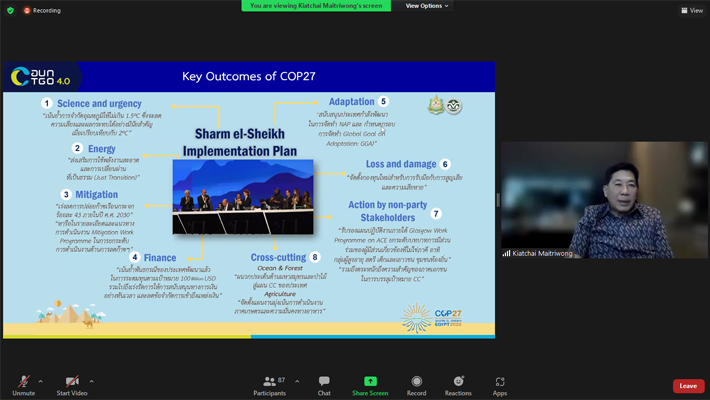Open the View Options dropdown
This screenshot has width=710, height=400.
coord(427,6)
